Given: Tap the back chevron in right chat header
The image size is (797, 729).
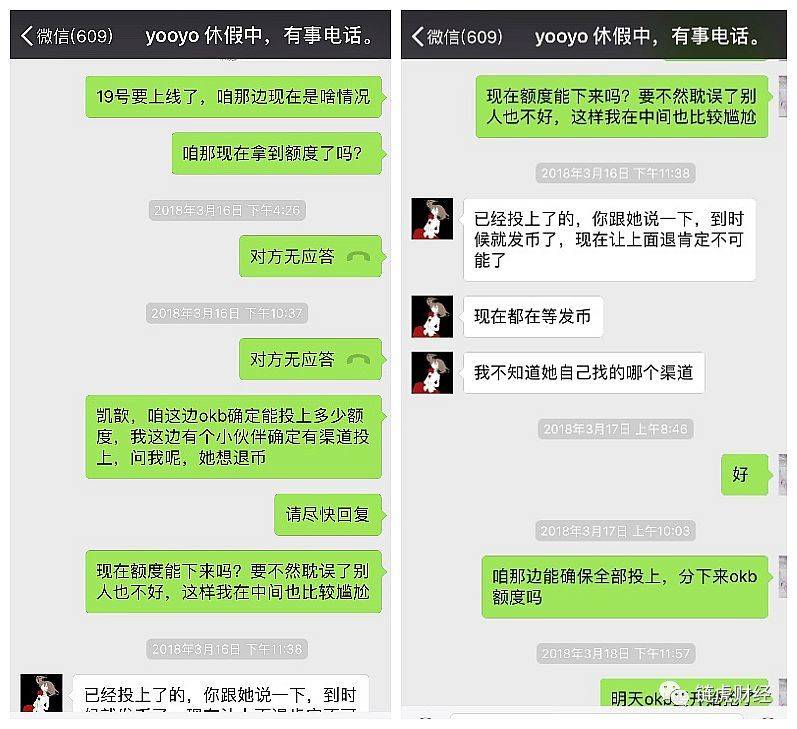Looking at the screenshot, I should (417, 36).
